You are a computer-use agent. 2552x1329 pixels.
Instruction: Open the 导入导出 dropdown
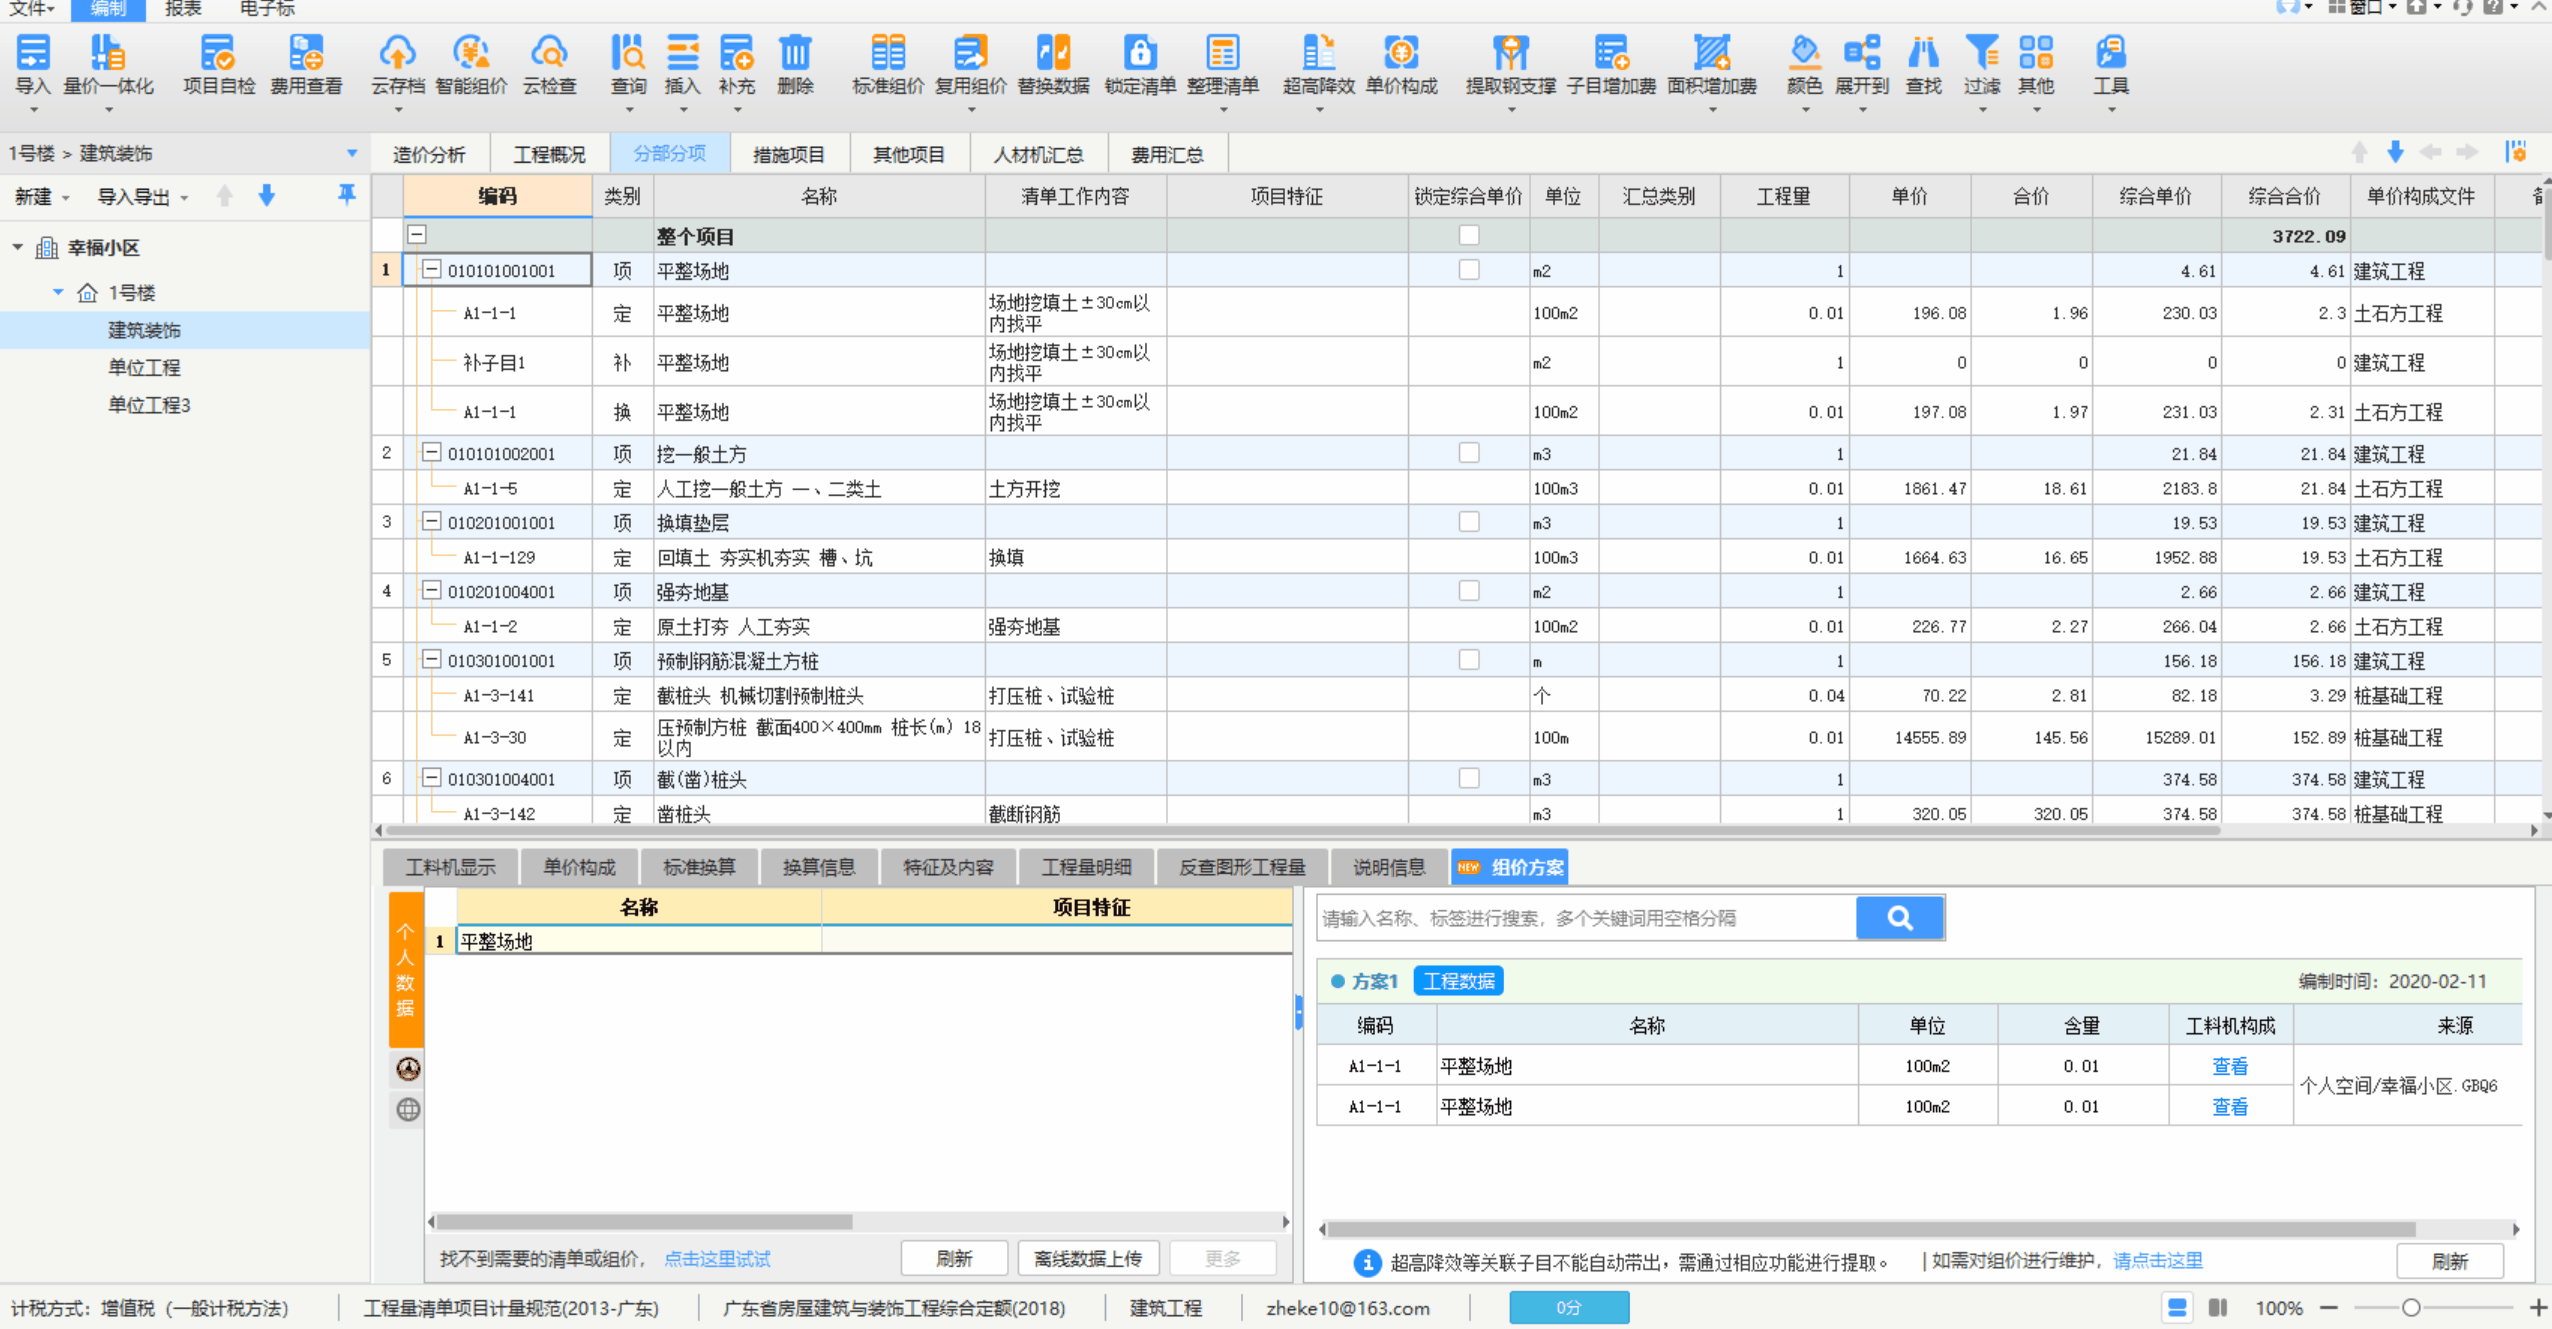click(142, 197)
